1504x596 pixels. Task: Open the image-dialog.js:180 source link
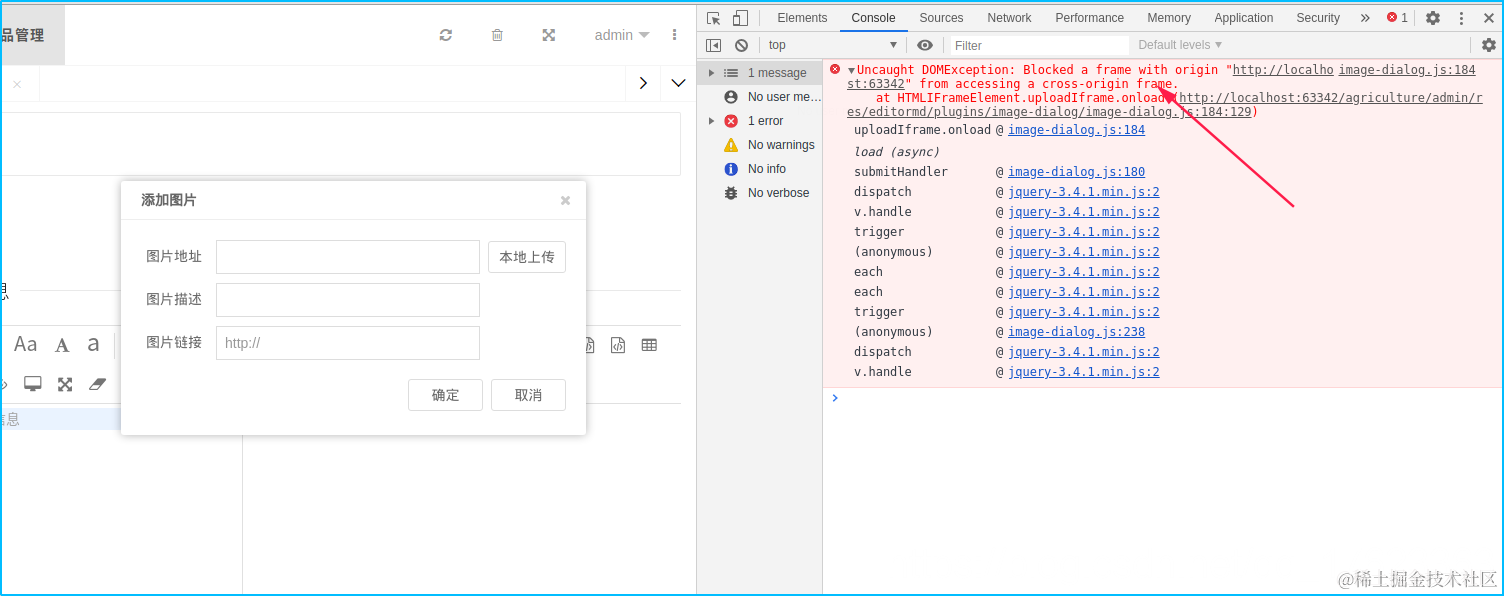tap(1076, 172)
